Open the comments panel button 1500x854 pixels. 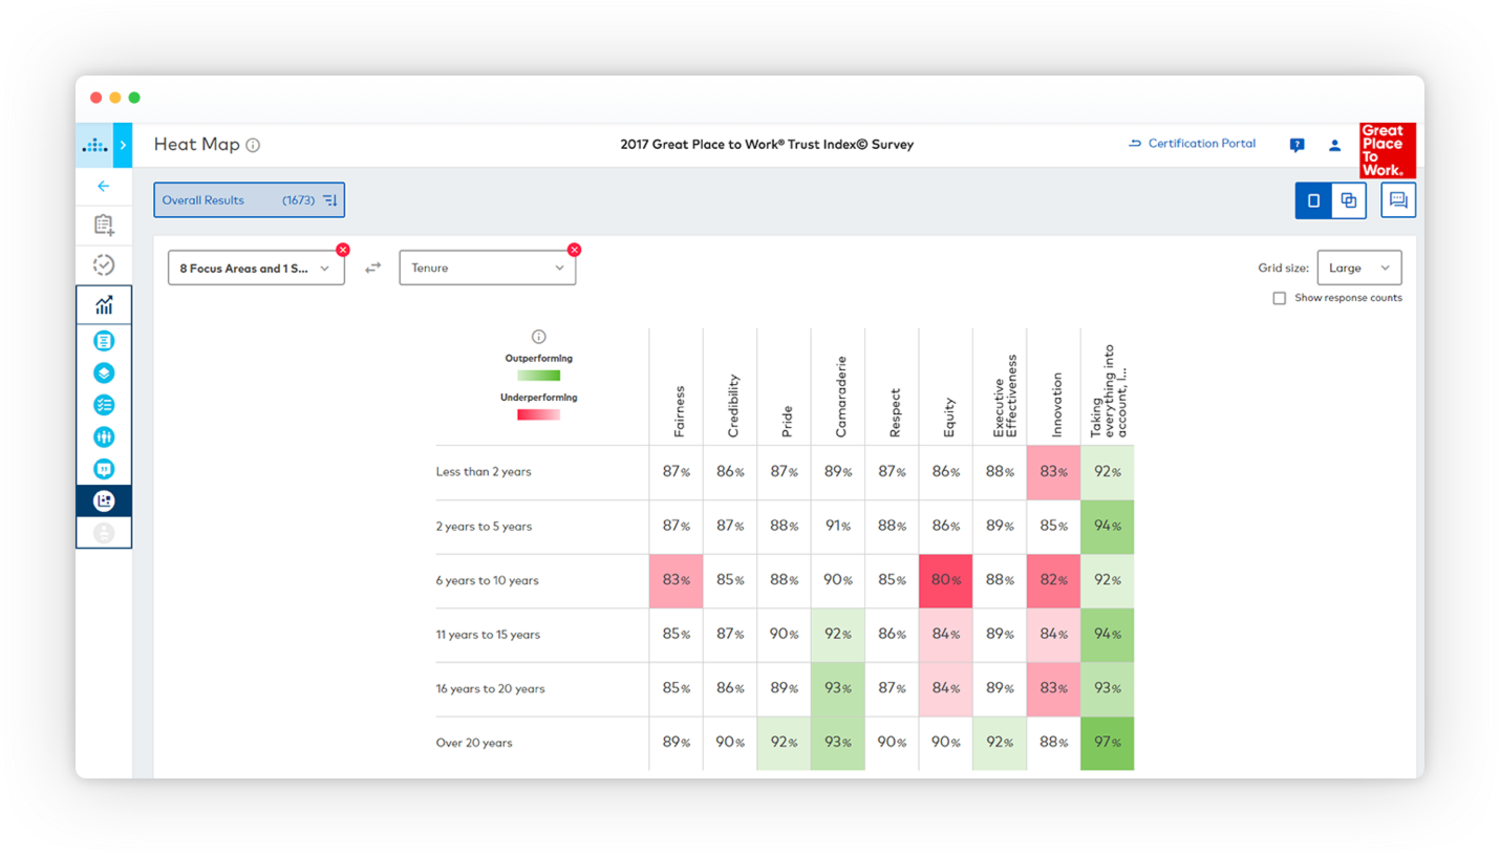(1398, 201)
